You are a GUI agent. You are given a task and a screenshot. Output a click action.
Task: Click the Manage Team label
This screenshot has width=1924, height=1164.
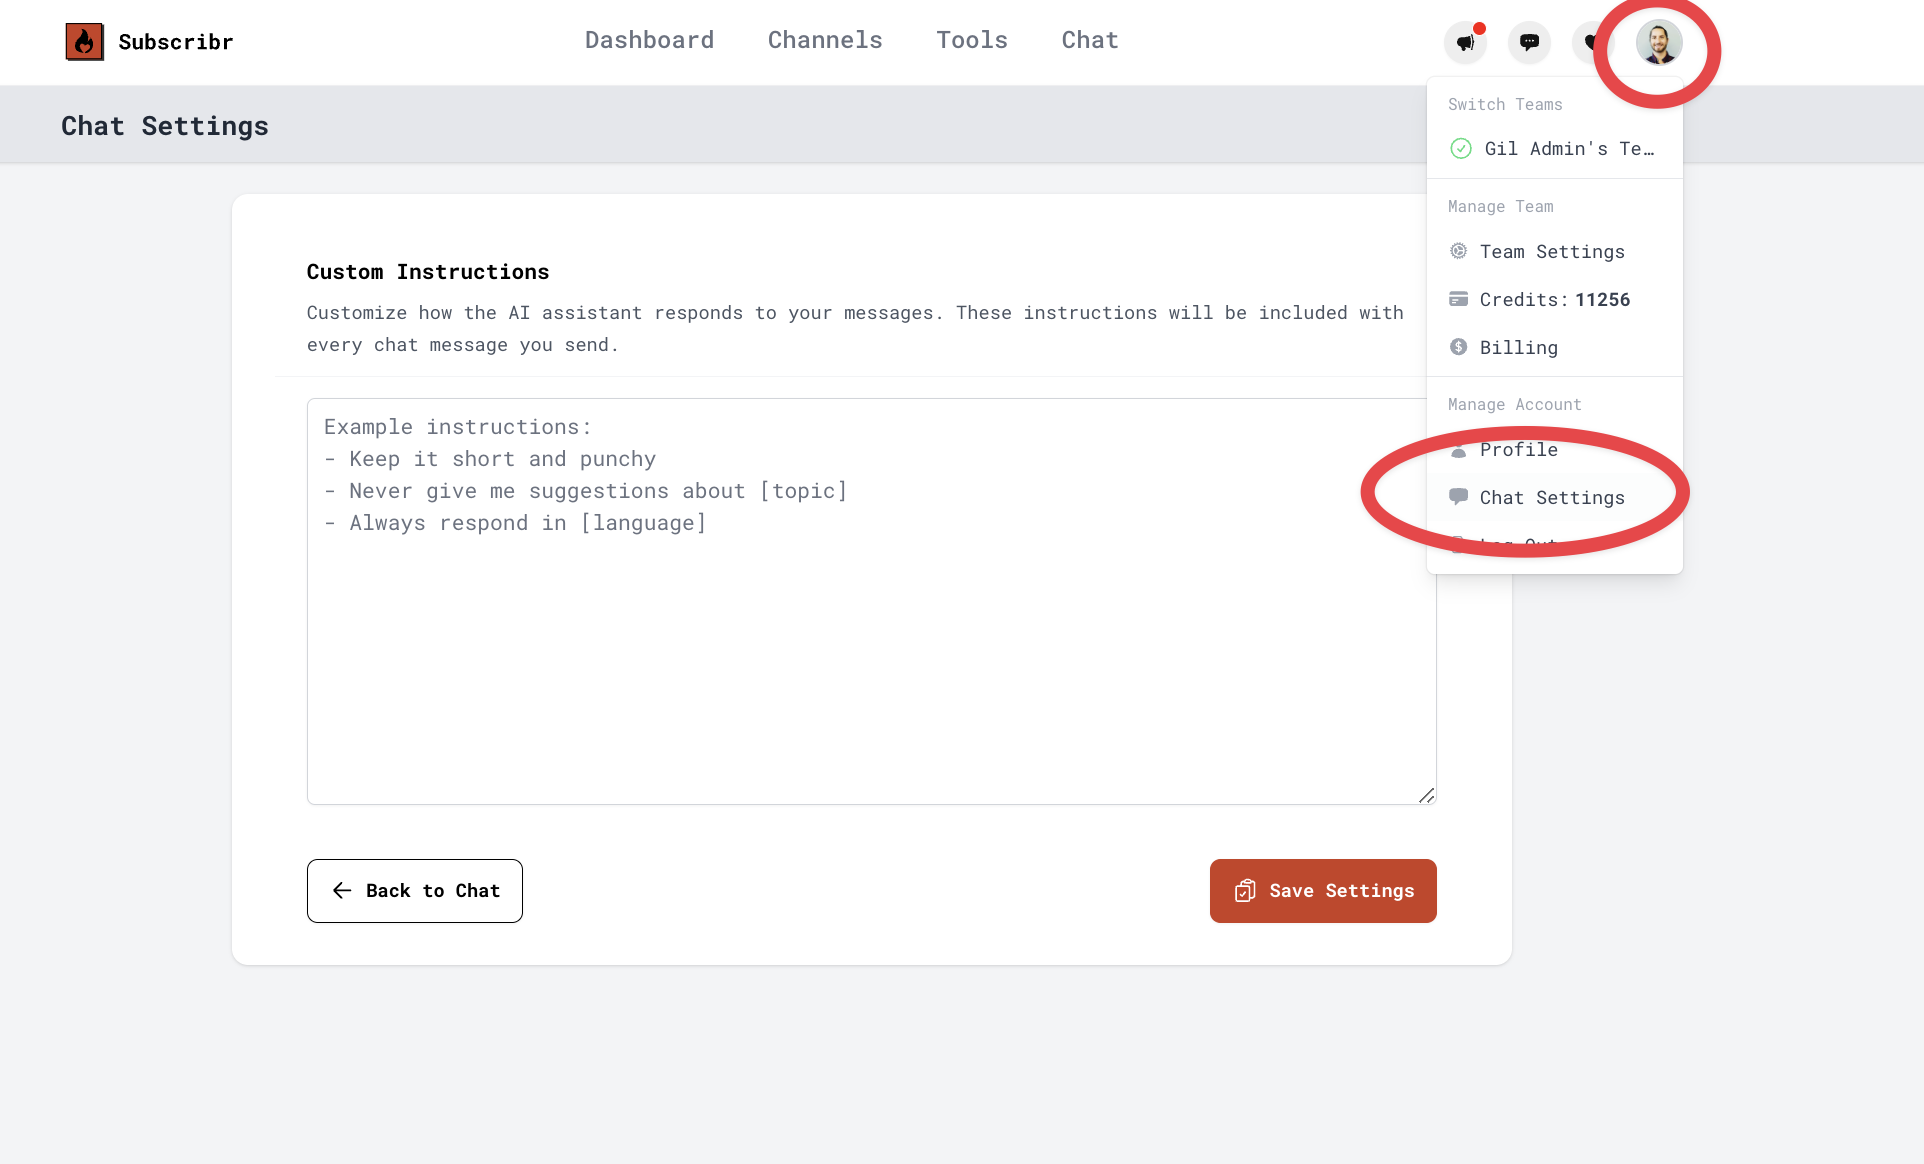tap(1501, 207)
